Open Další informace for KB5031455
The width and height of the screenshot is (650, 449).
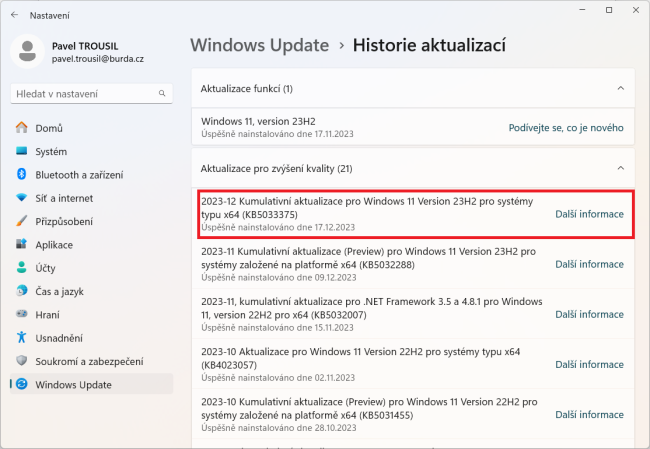(589, 415)
